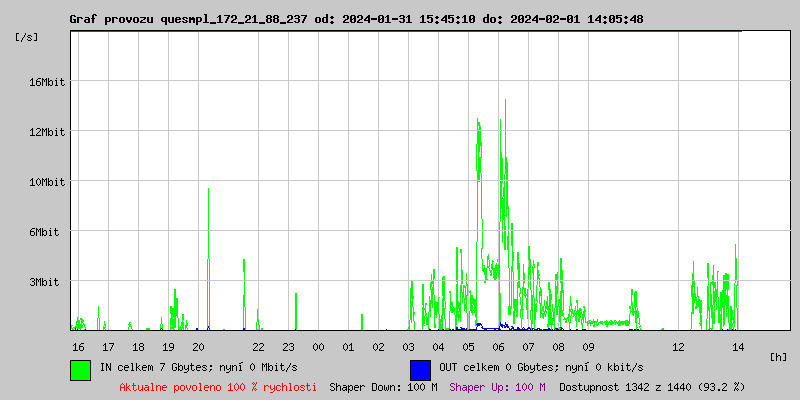Select hour 20 on the time axis

(199, 347)
